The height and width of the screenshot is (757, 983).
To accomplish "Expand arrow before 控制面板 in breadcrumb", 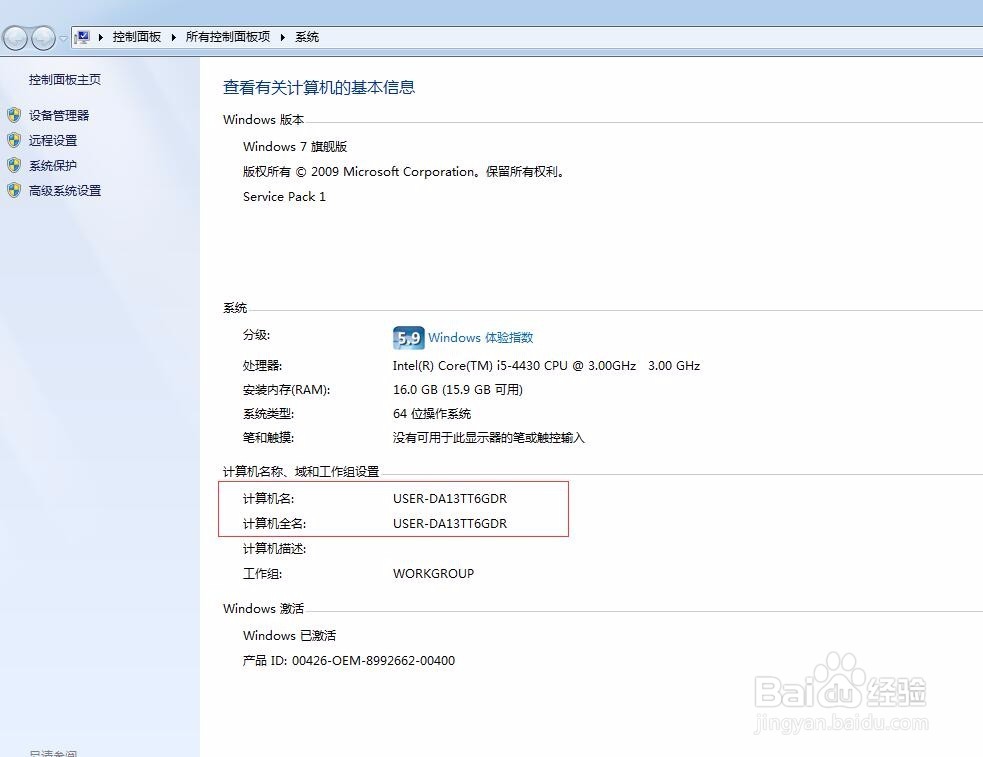I will pos(101,38).
